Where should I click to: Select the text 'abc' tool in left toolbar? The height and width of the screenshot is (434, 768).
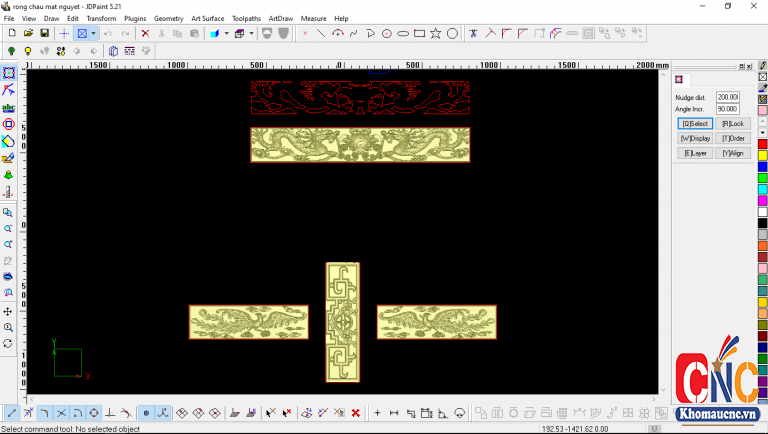click(9, 107)
